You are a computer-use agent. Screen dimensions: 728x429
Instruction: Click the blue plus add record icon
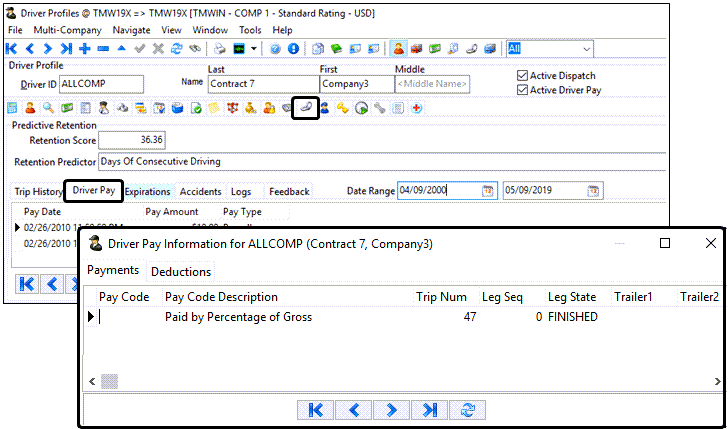point(85,48)
